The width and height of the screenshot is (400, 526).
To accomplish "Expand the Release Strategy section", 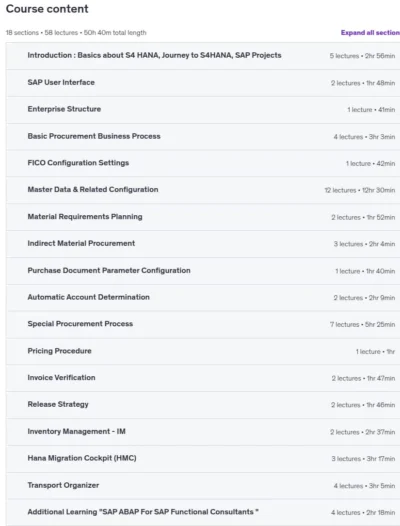I will click(x=203, y=405).
